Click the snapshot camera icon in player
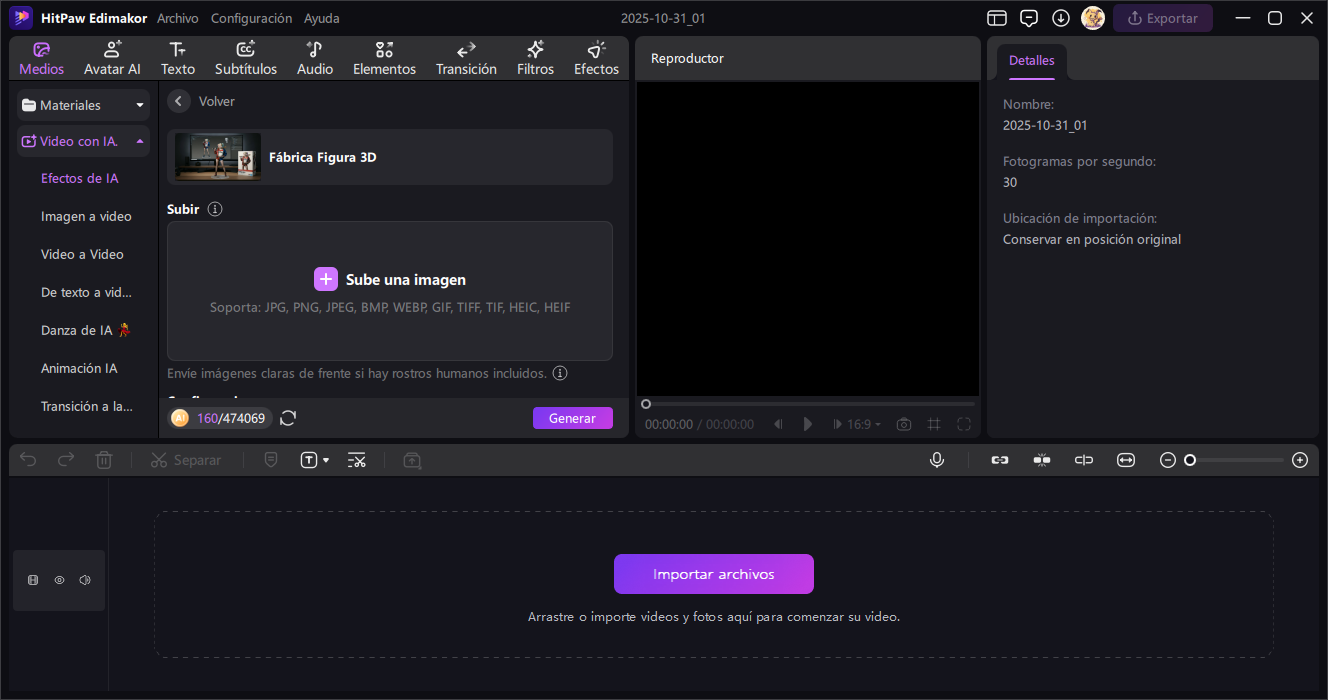1328x700 pixels. (904, 424)
